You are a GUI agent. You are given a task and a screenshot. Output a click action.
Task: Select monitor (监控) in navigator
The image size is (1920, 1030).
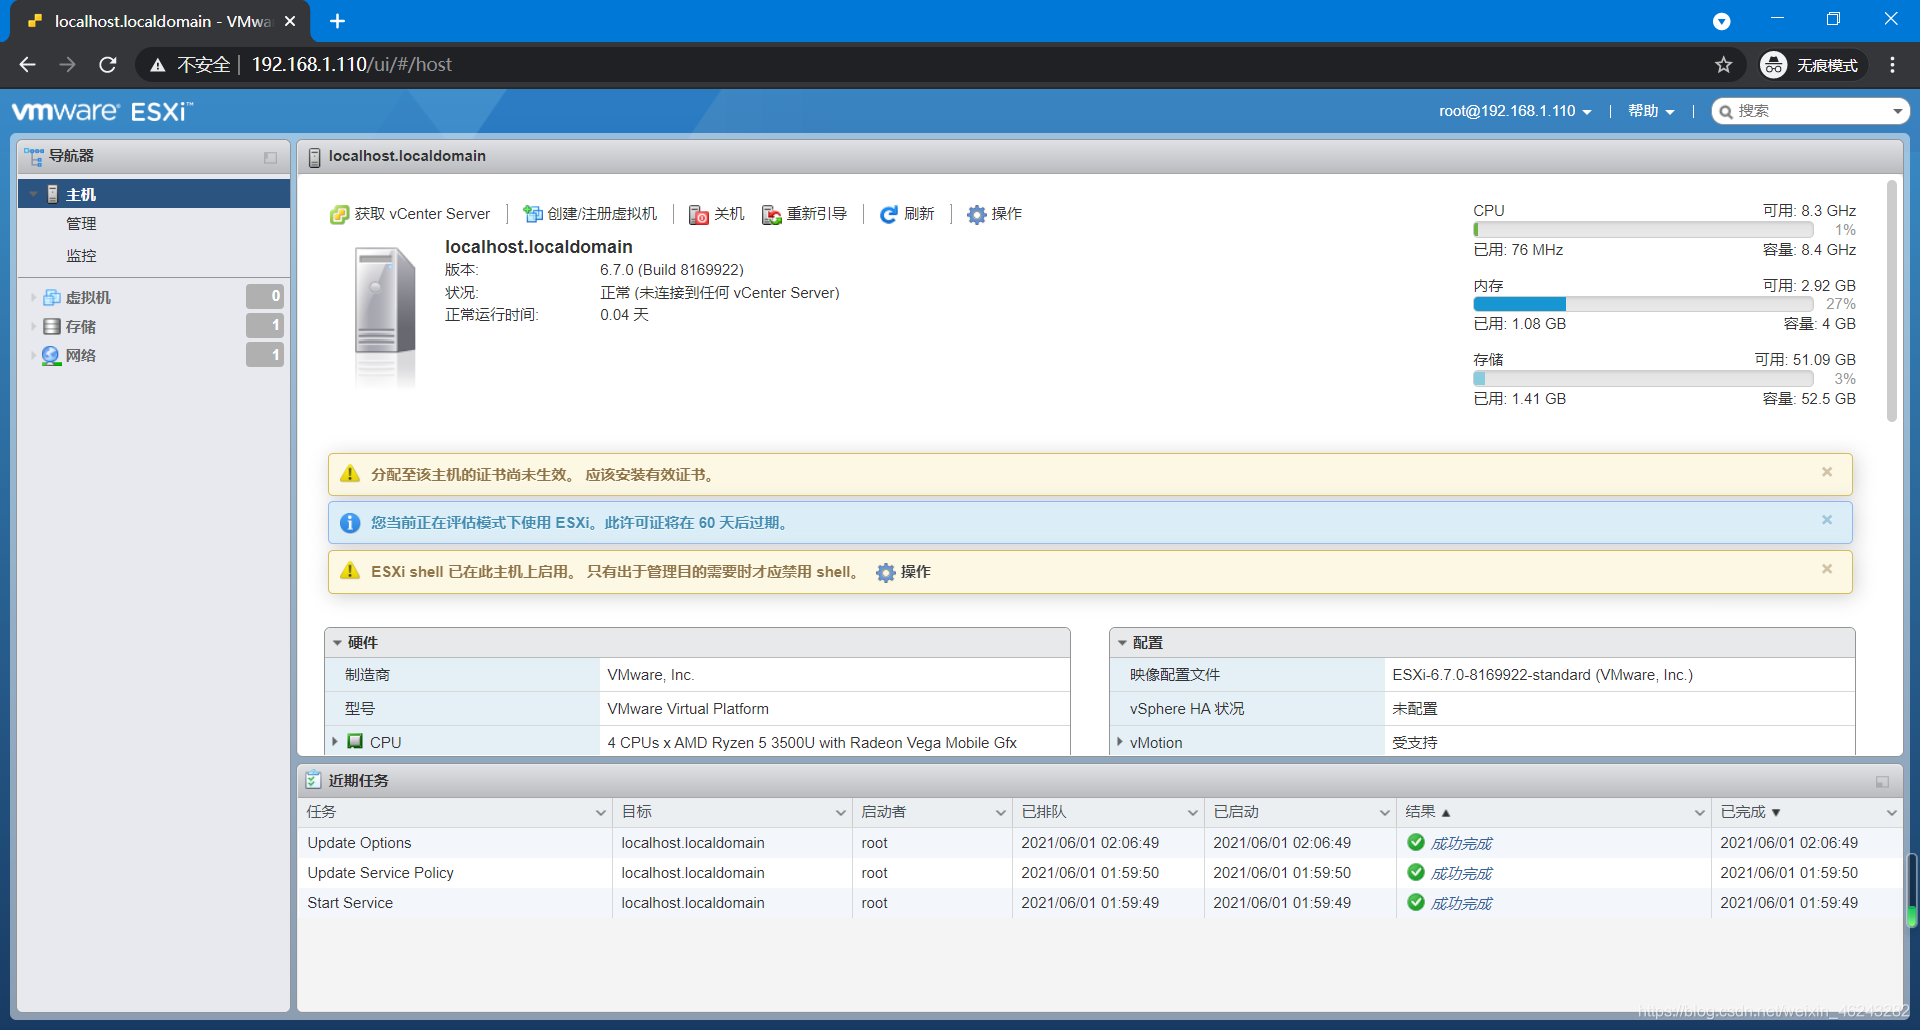tap(81, 256)
